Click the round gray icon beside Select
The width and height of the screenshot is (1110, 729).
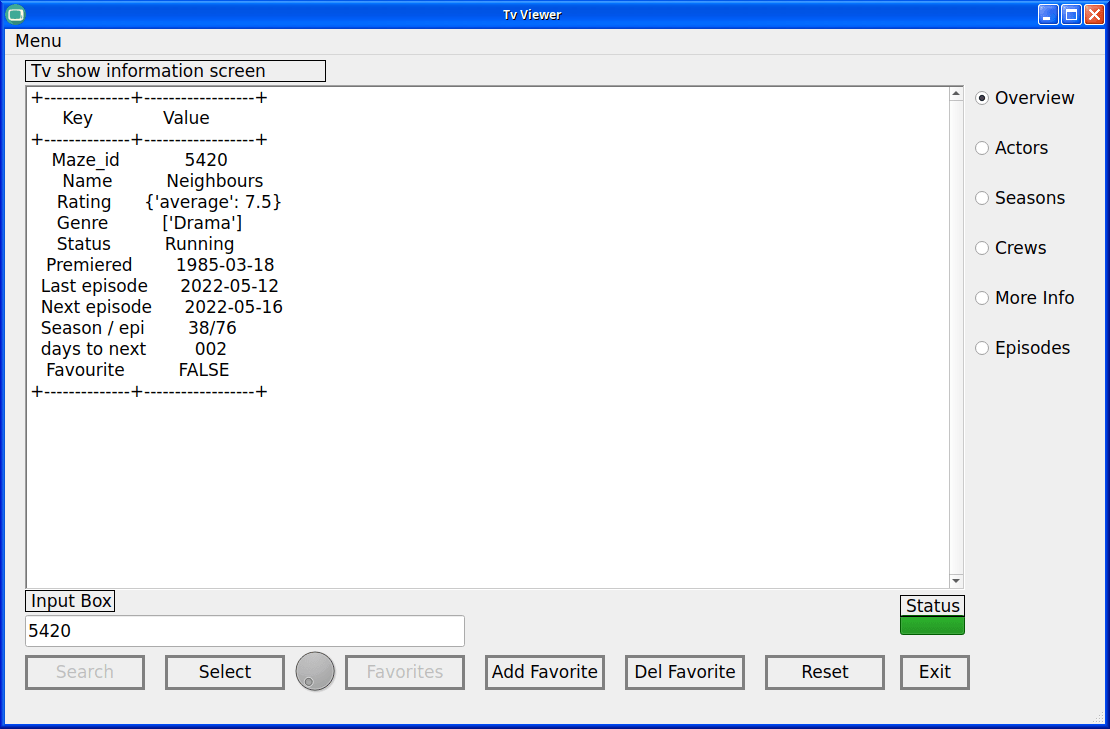point(315,672)
